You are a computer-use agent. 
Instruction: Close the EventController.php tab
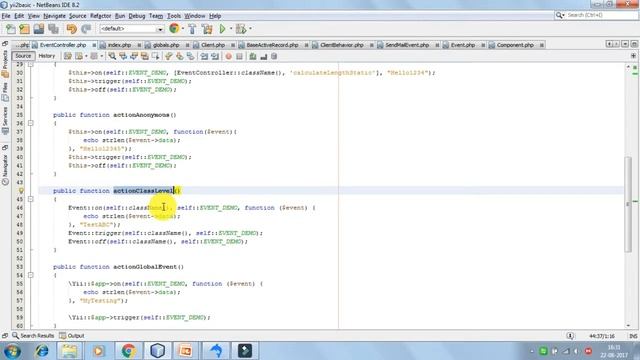click(x=94, y=45)
